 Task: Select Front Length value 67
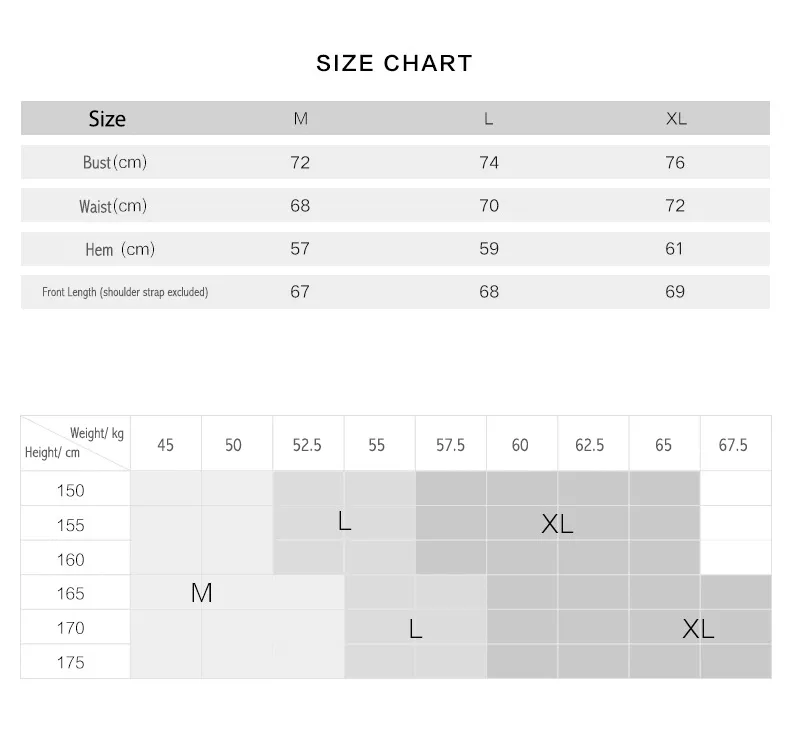point(300,292)
